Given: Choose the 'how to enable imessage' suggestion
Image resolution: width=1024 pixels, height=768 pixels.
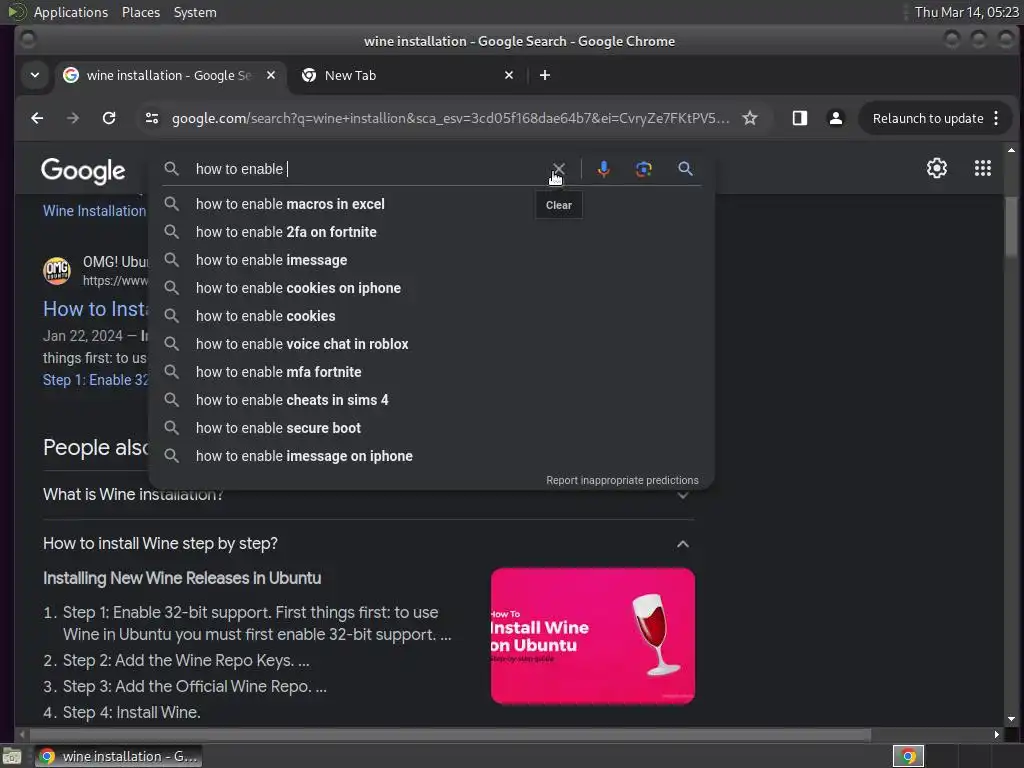Looking at the screenshot, I should (431, 260).
